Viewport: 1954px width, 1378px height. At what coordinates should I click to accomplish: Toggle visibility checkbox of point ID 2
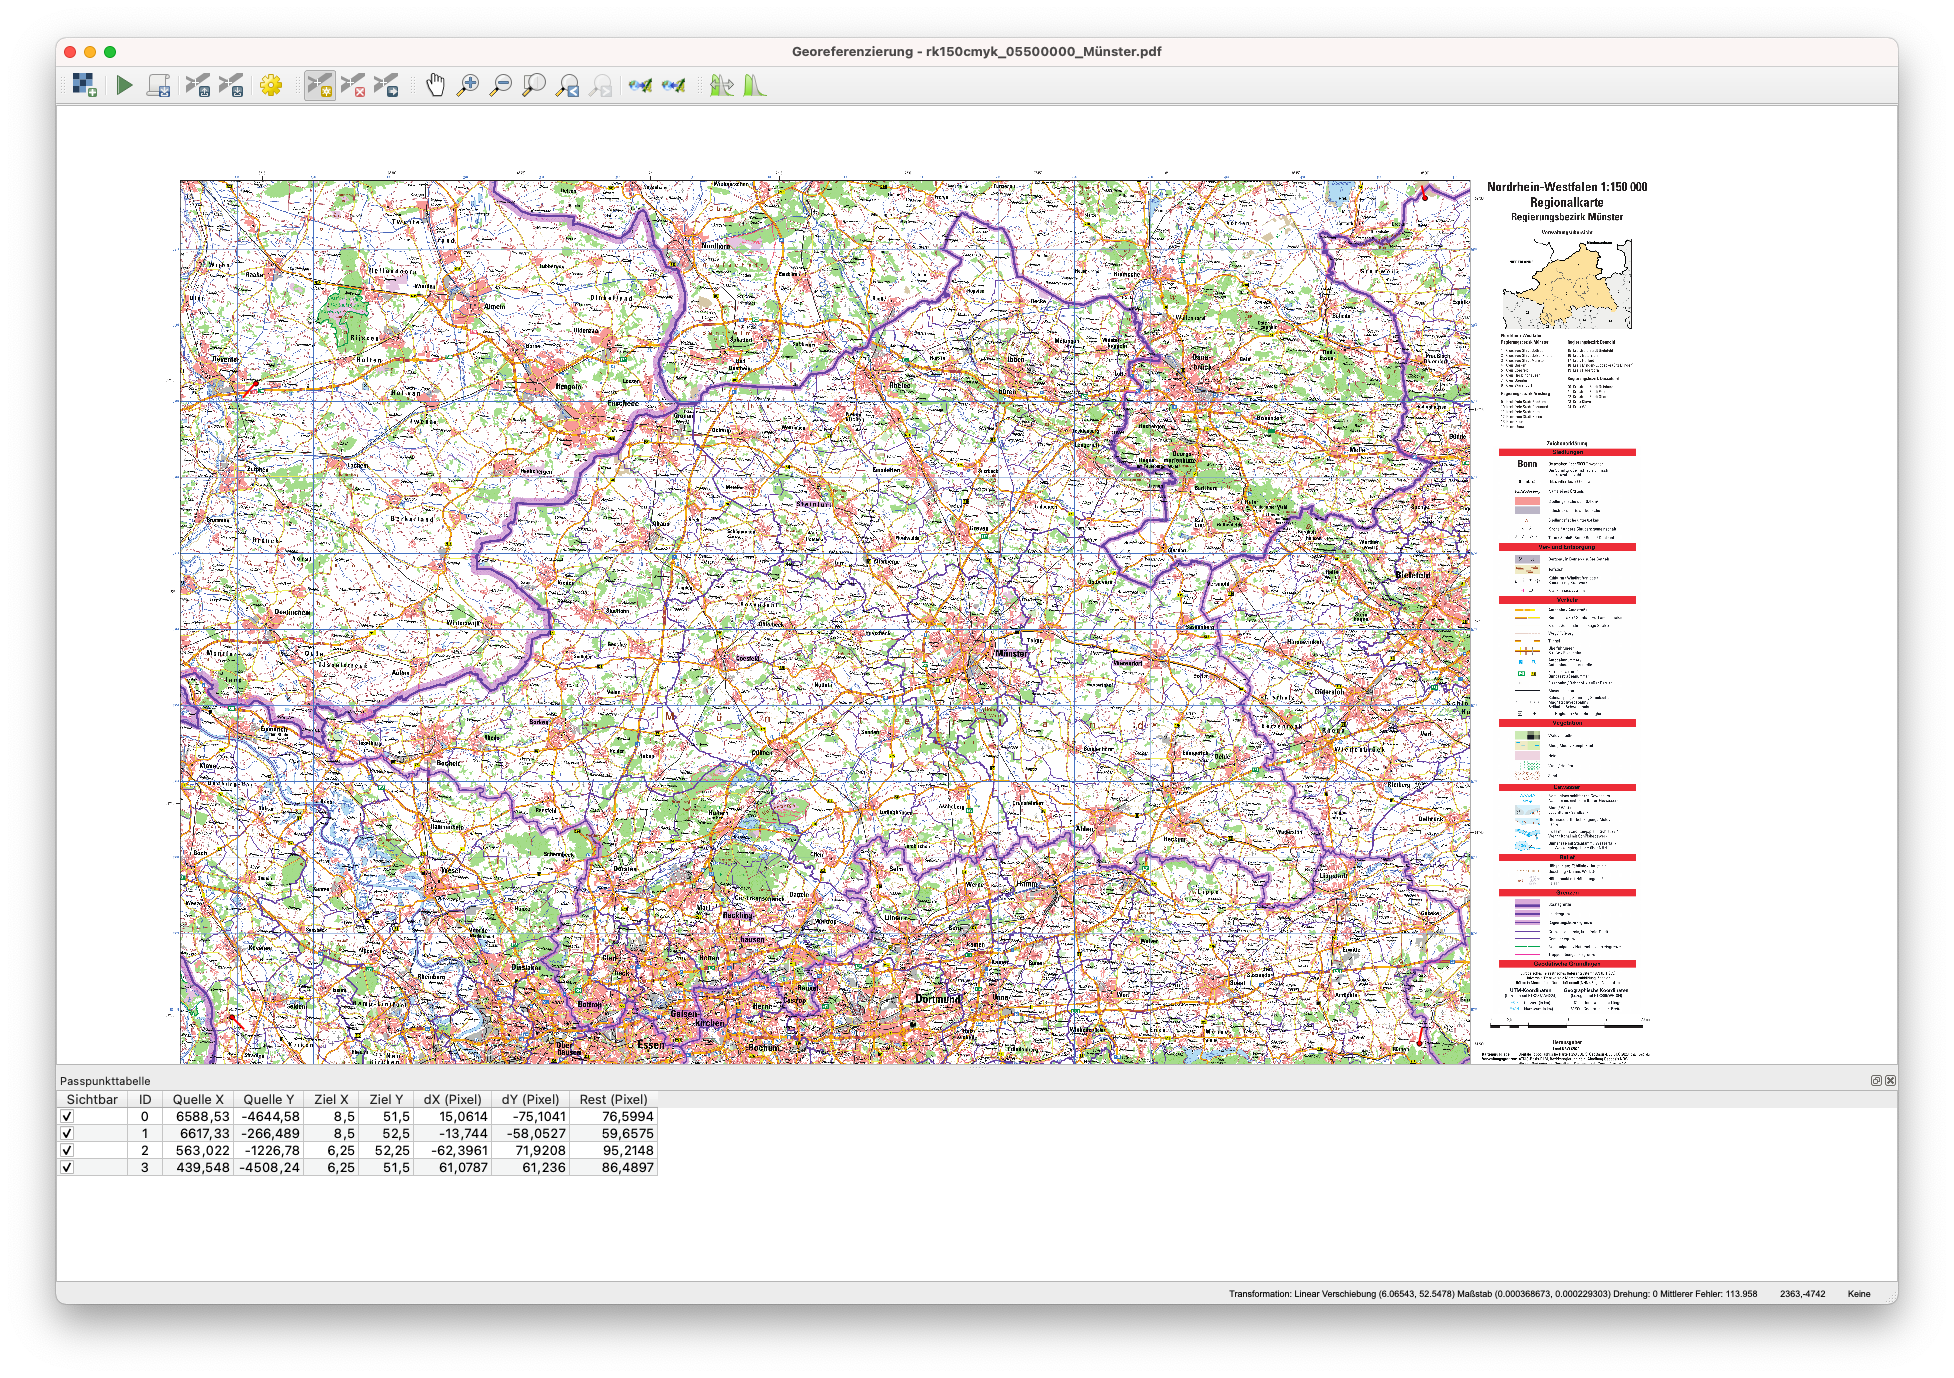pyautogui.click(x=67, y=1150)
